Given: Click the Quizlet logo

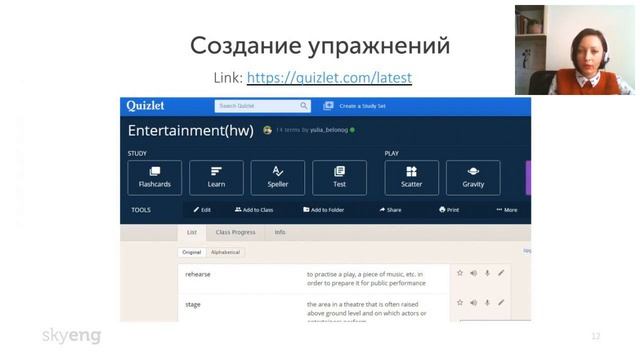Looking at the screenshot, I should point(145,106).
